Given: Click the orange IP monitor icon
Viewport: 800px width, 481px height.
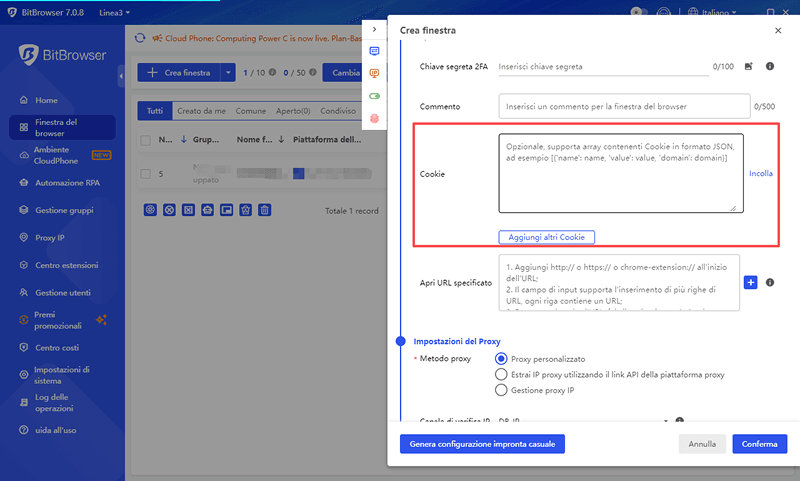Looking at the screenshot, I should (374, 73).
